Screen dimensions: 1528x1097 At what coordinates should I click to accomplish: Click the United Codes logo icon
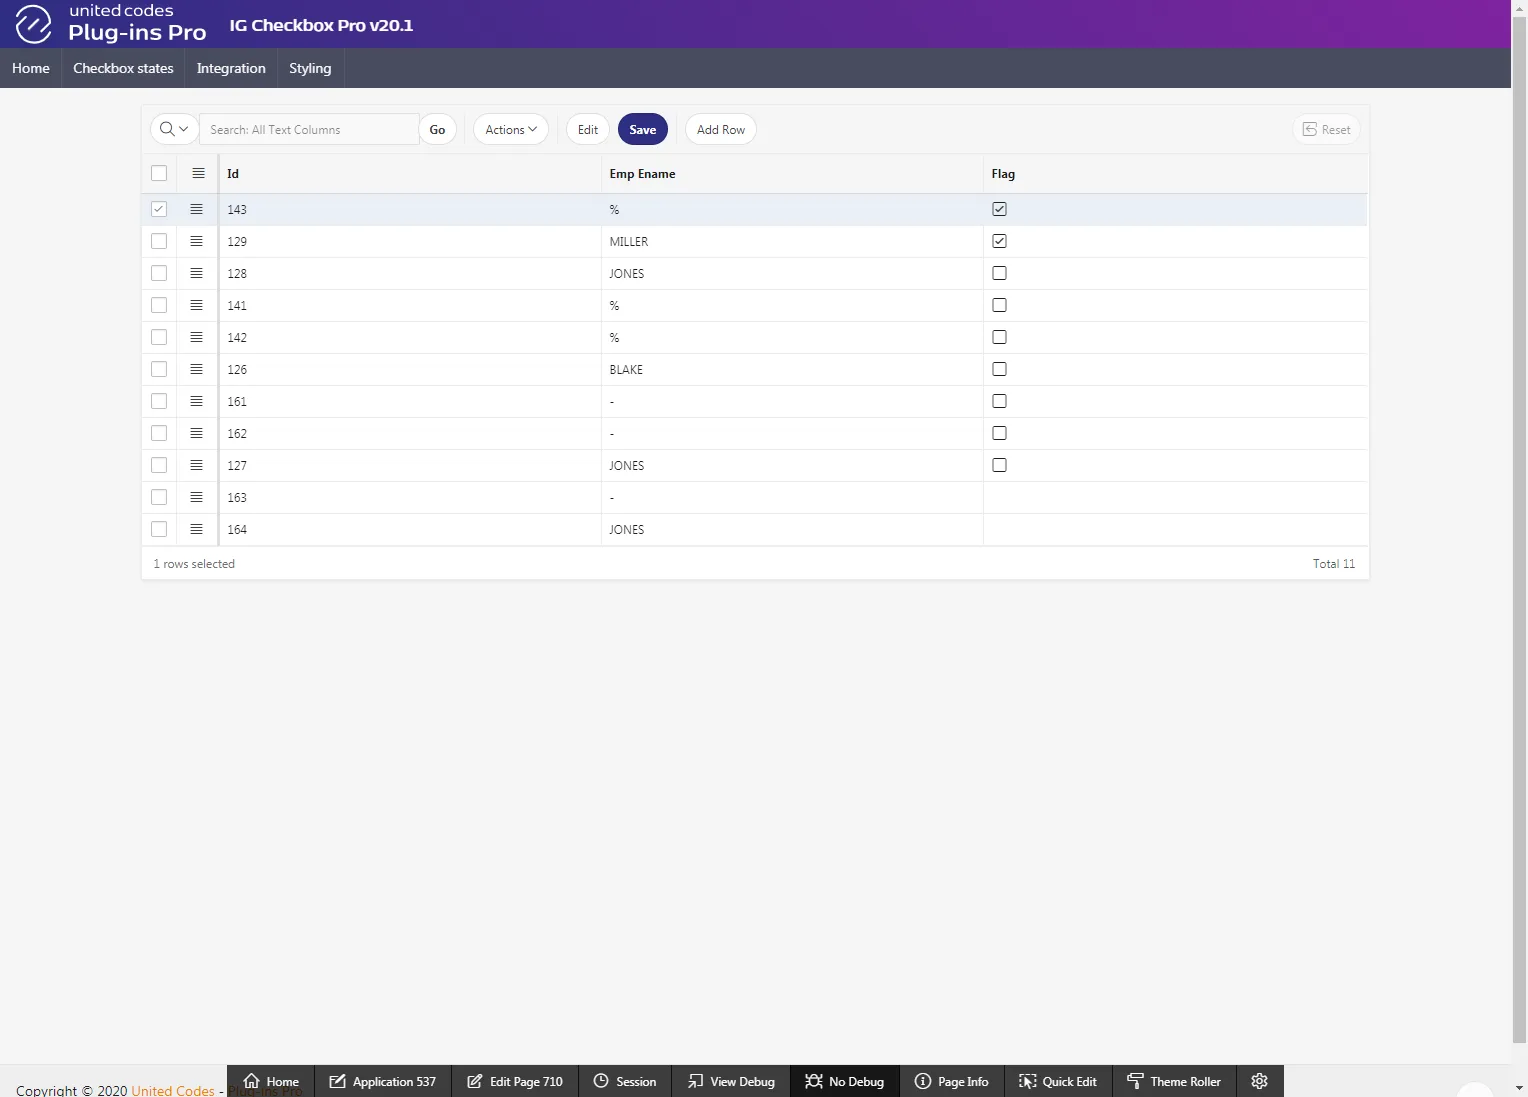point(33,24)
